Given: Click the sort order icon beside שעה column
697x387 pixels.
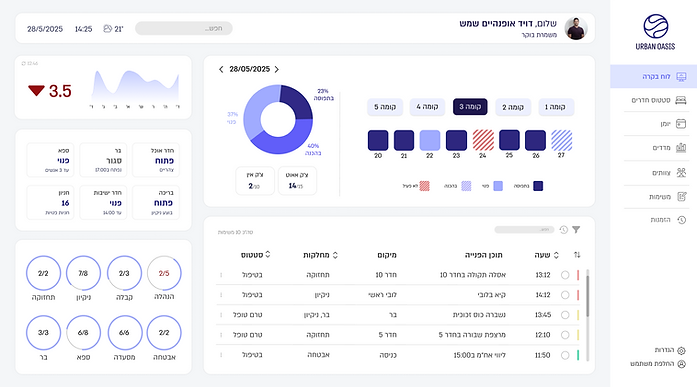Looking at the screenshot, I should (577, 255).
